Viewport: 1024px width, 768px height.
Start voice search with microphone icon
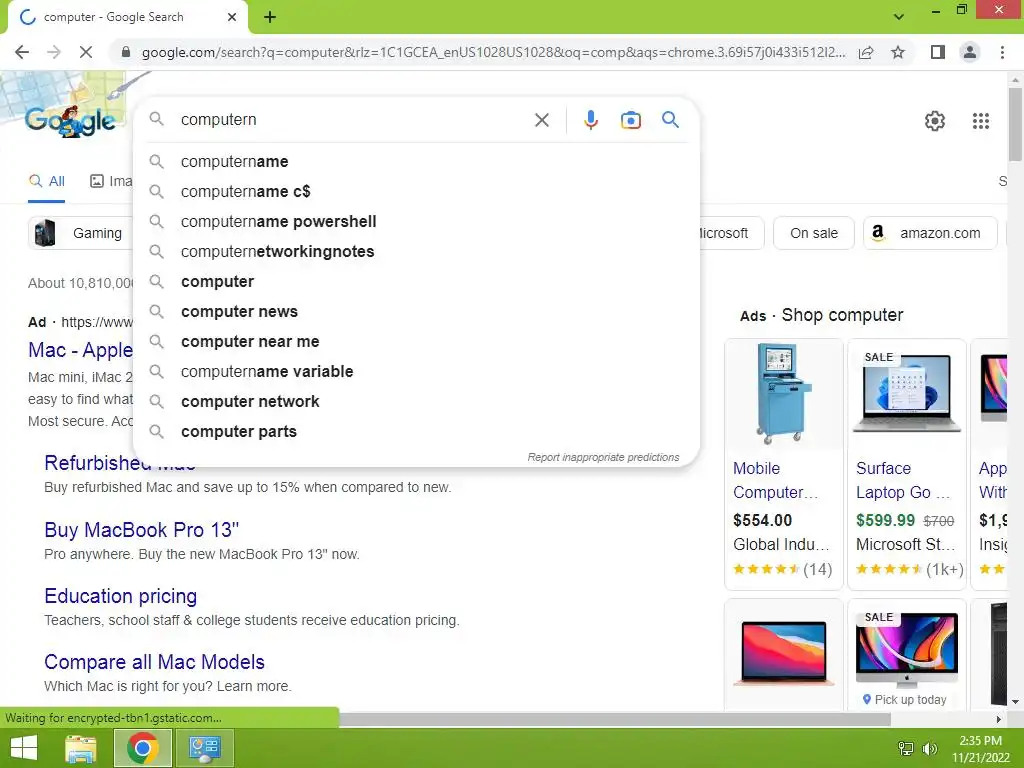click(590, 120)
